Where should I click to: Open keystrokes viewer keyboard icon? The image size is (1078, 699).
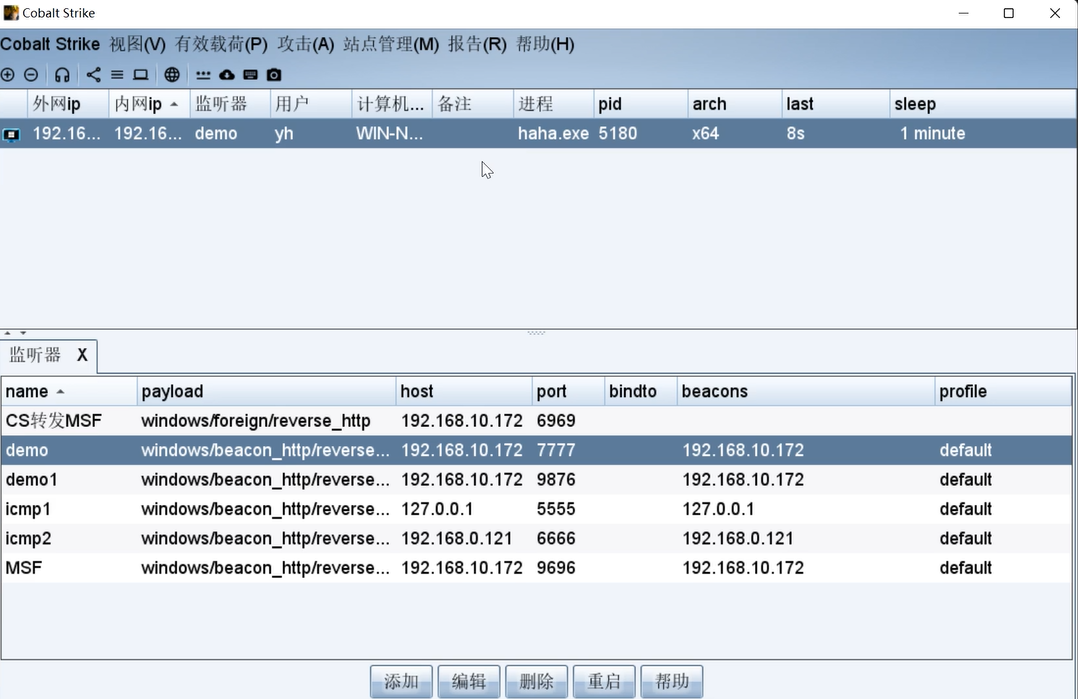[x=250, y=75]
